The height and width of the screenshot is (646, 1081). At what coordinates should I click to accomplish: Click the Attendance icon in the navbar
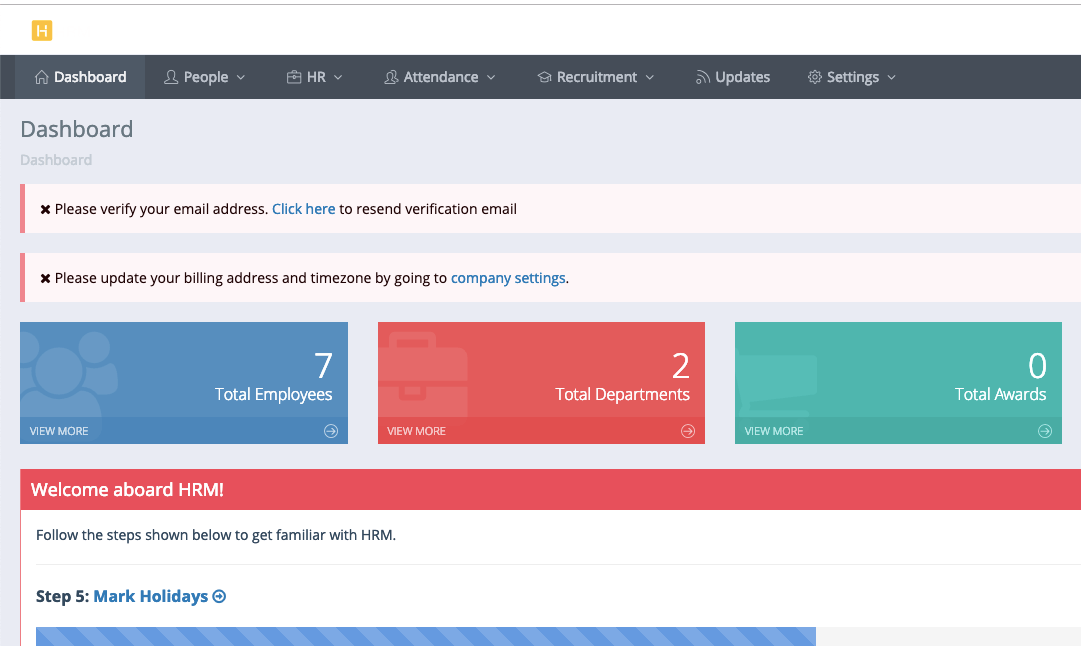coord(391,76)
